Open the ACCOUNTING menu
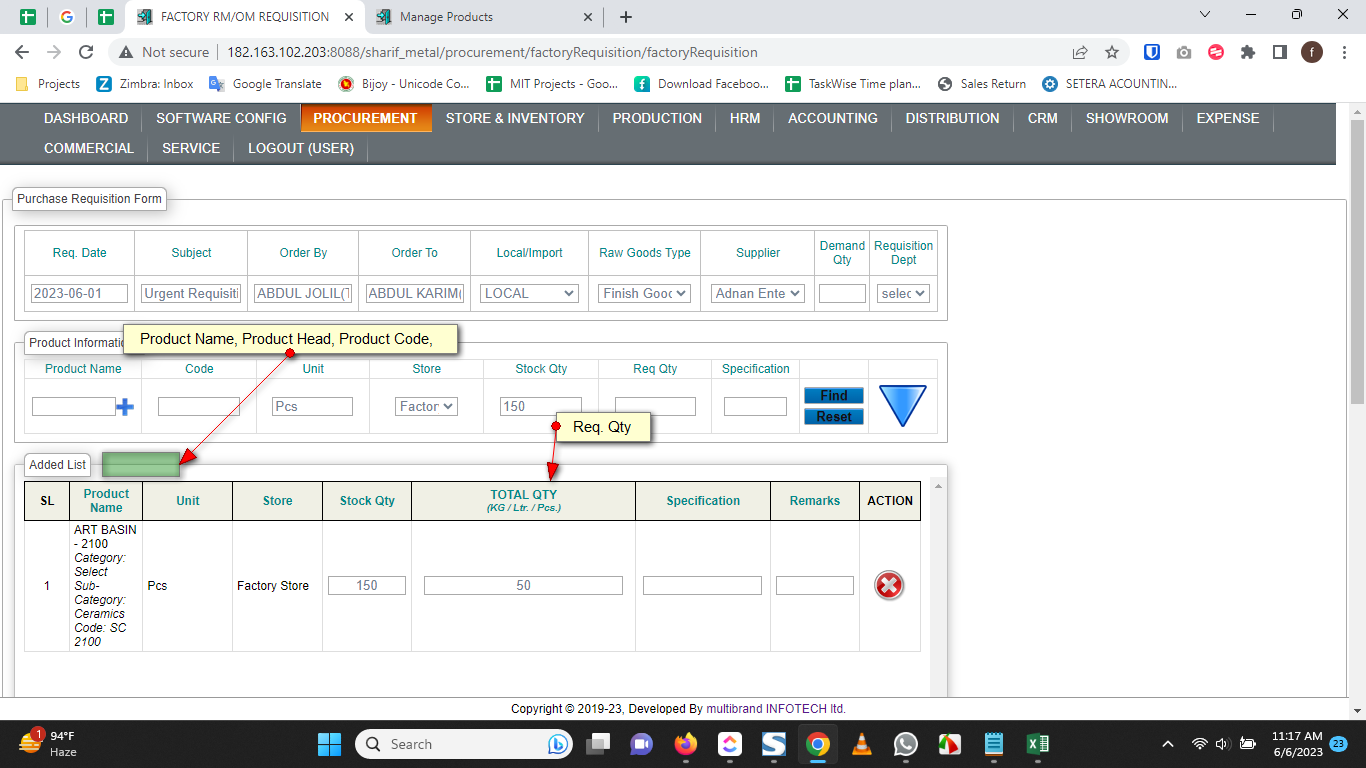 (x=833, y=118)
